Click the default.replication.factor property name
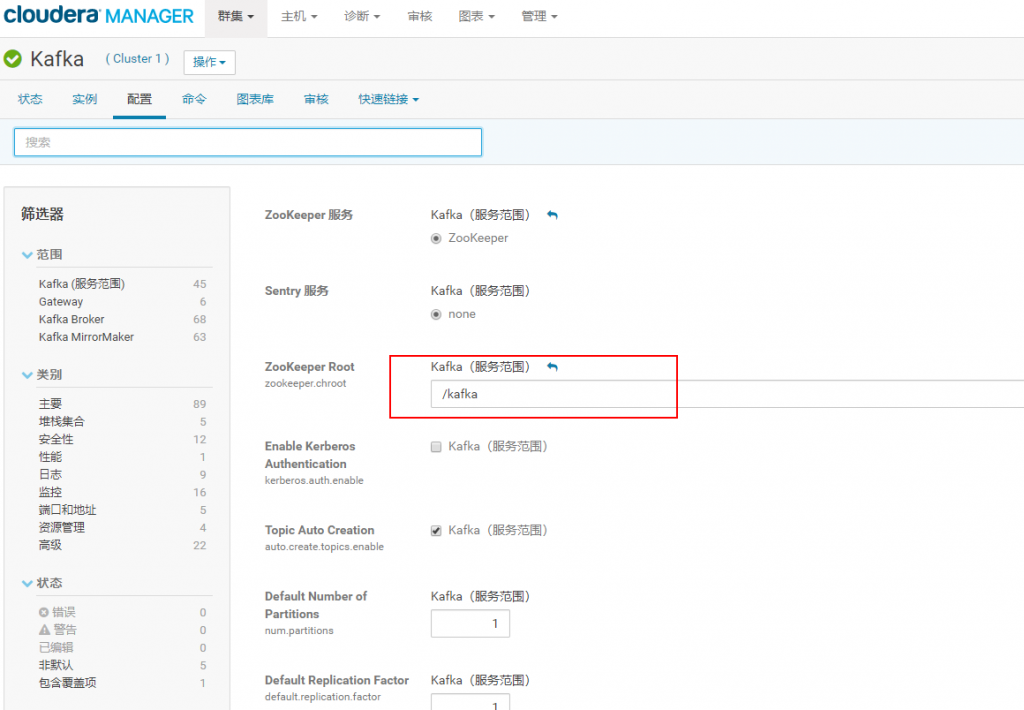 point(323,698)
